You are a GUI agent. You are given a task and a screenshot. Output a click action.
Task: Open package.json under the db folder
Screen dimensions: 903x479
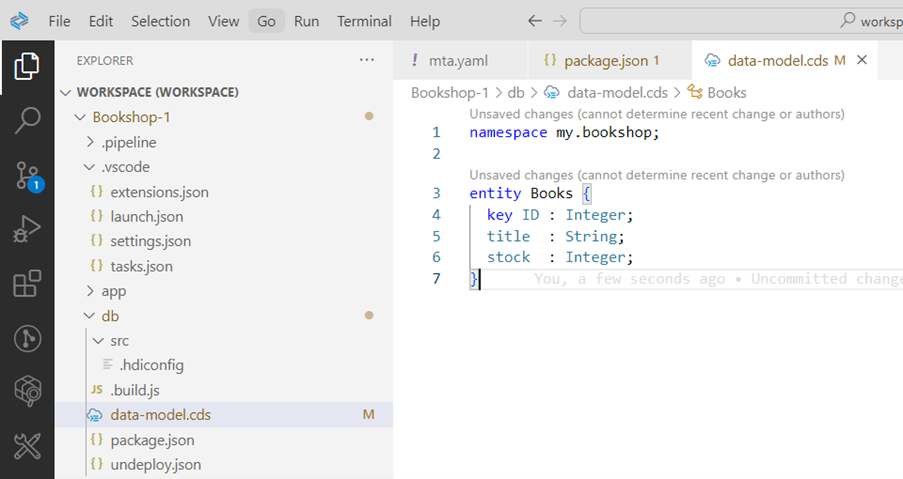[x=152, y=440]
